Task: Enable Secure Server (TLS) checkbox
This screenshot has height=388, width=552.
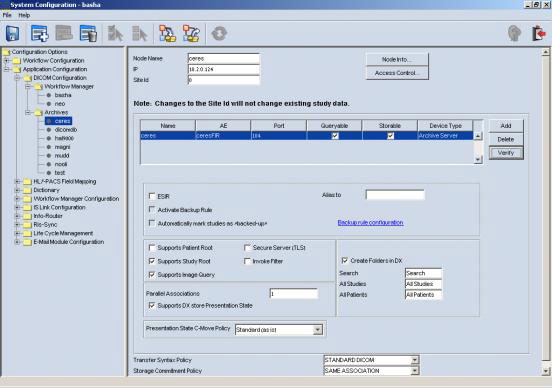Action: pyautogui.click(x=247, y=248)
